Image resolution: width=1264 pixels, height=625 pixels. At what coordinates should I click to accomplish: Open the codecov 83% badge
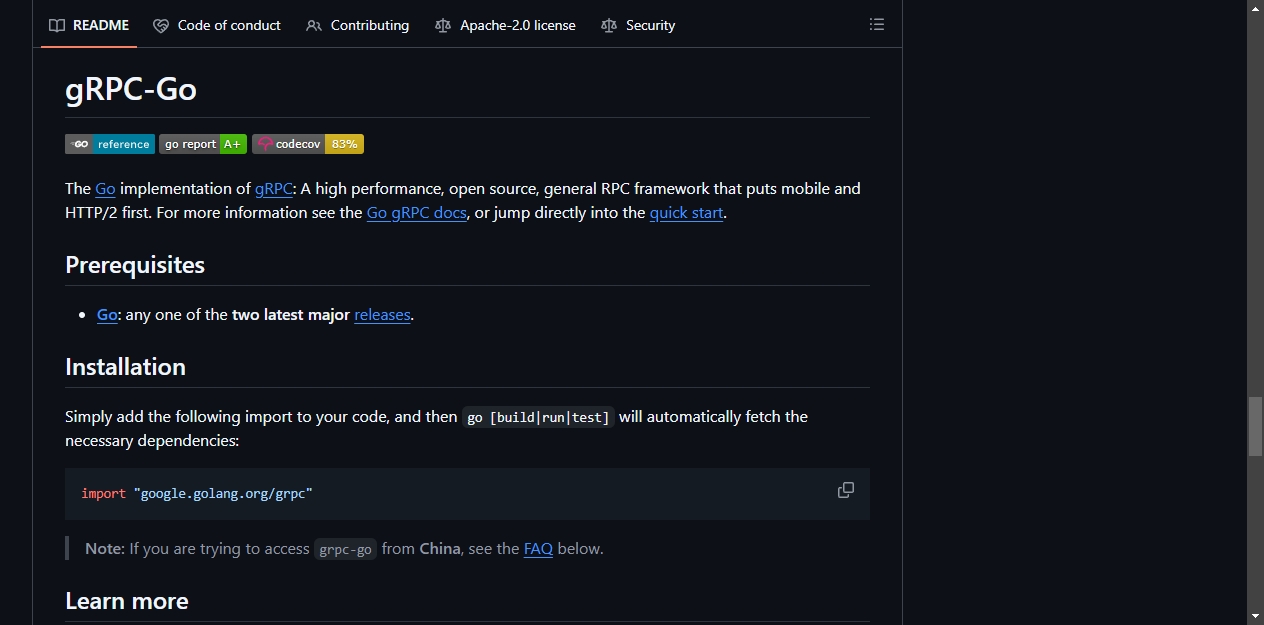pos(308,144)
